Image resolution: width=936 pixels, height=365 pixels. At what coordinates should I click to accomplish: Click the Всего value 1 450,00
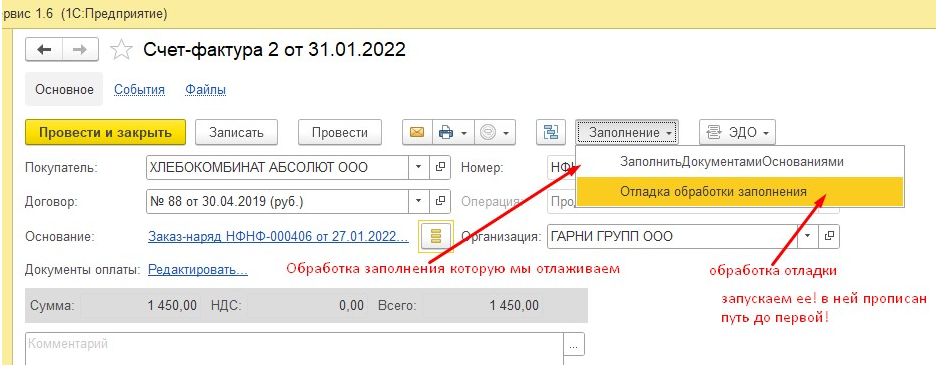481,306
